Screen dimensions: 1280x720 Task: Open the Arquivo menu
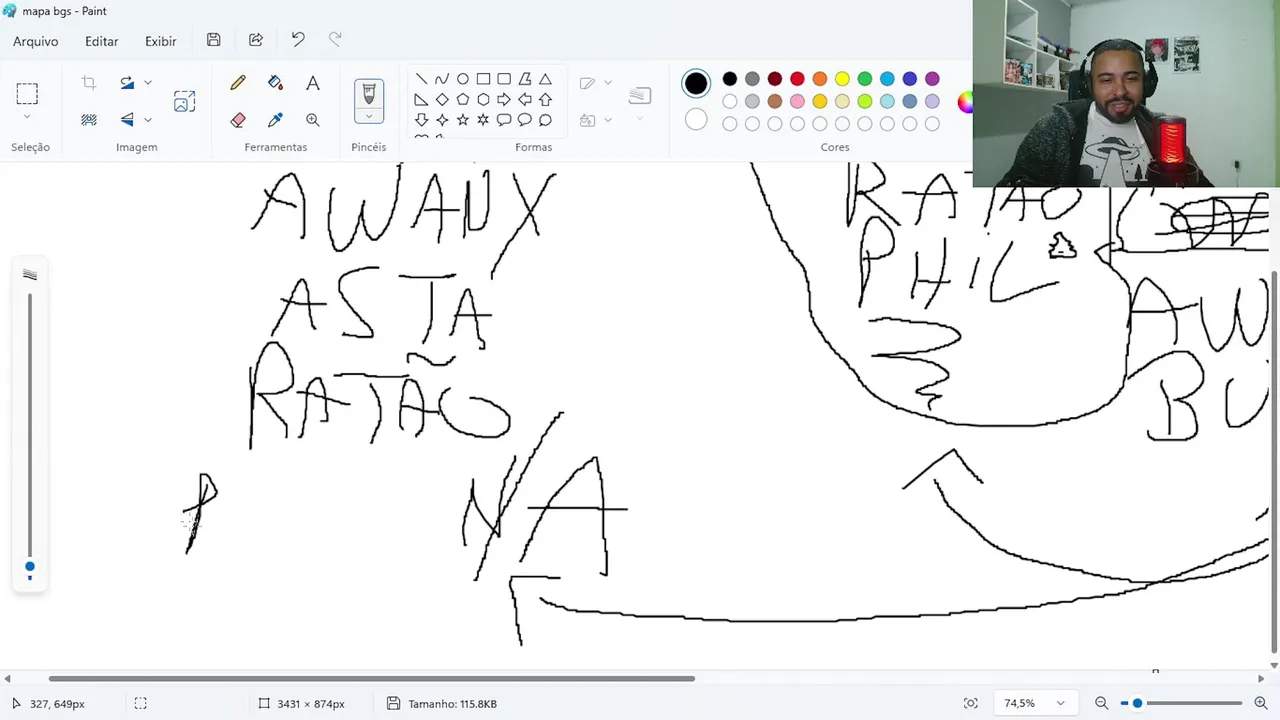coord(36,41)
